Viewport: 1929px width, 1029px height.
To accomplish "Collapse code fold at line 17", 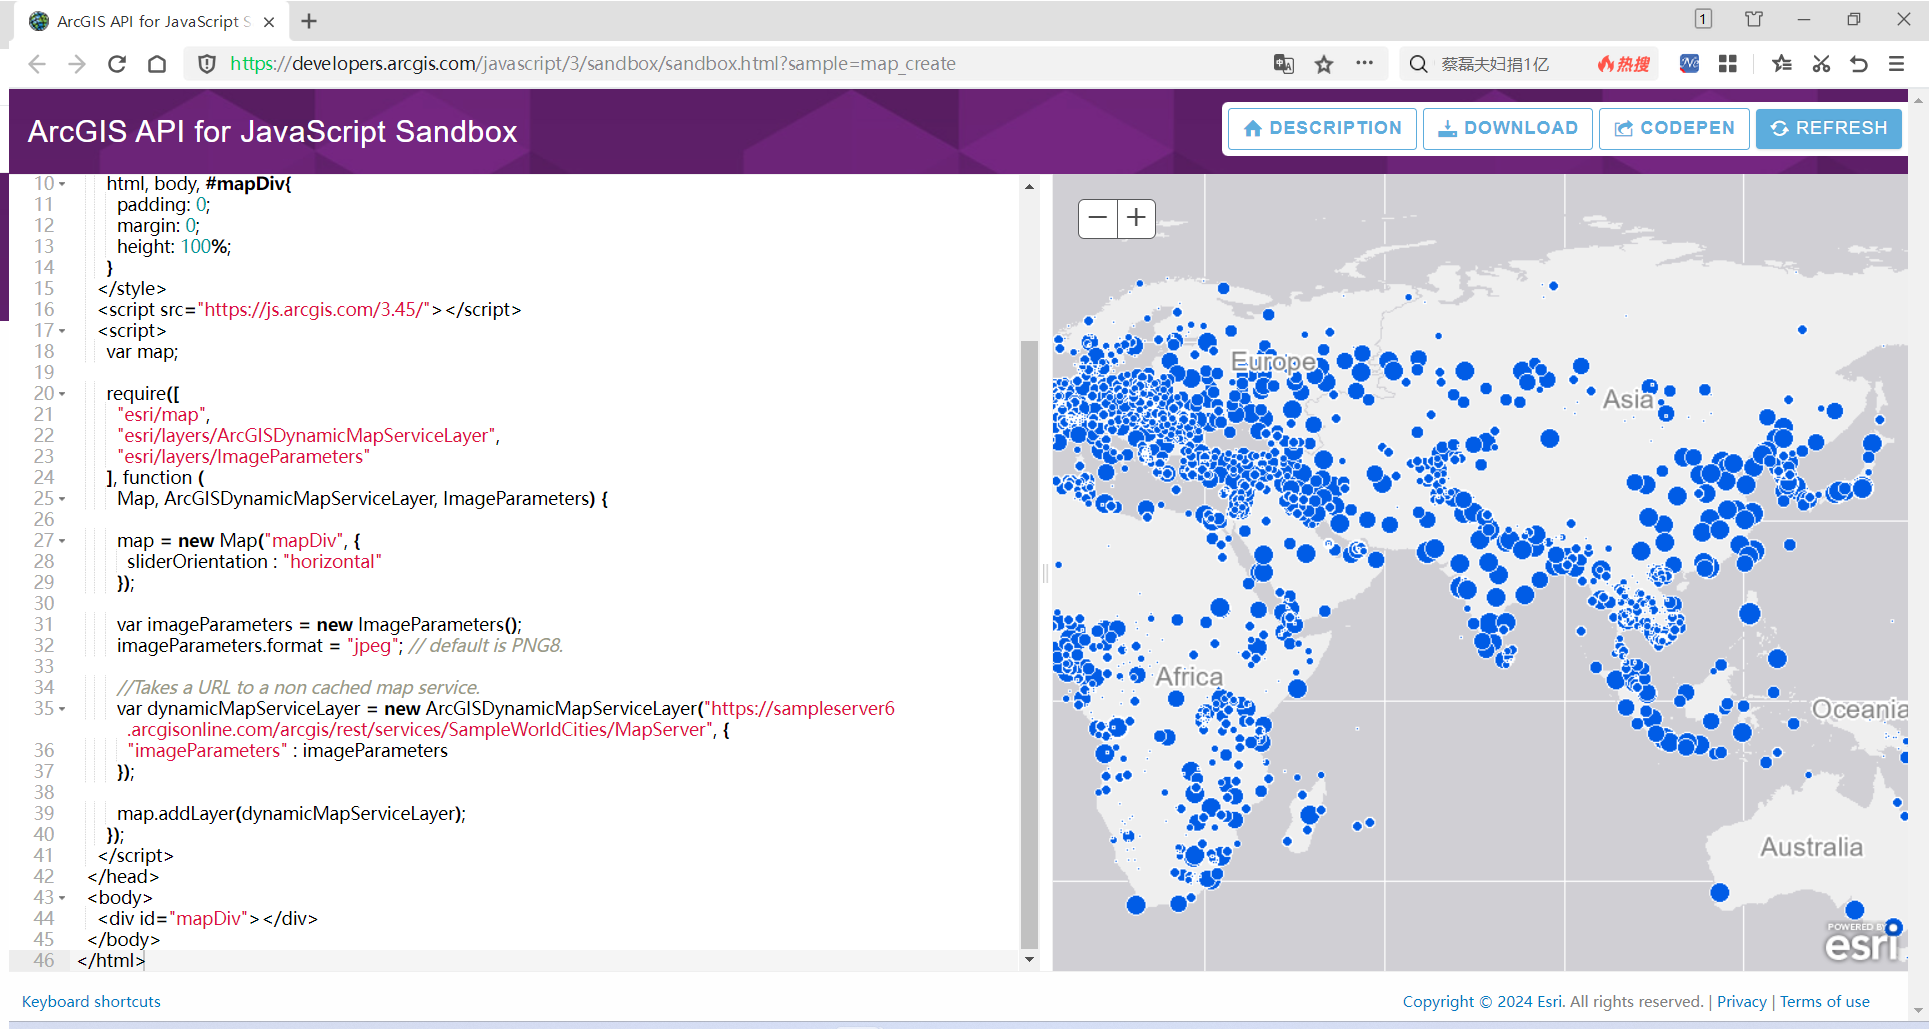I will point(62,331).
